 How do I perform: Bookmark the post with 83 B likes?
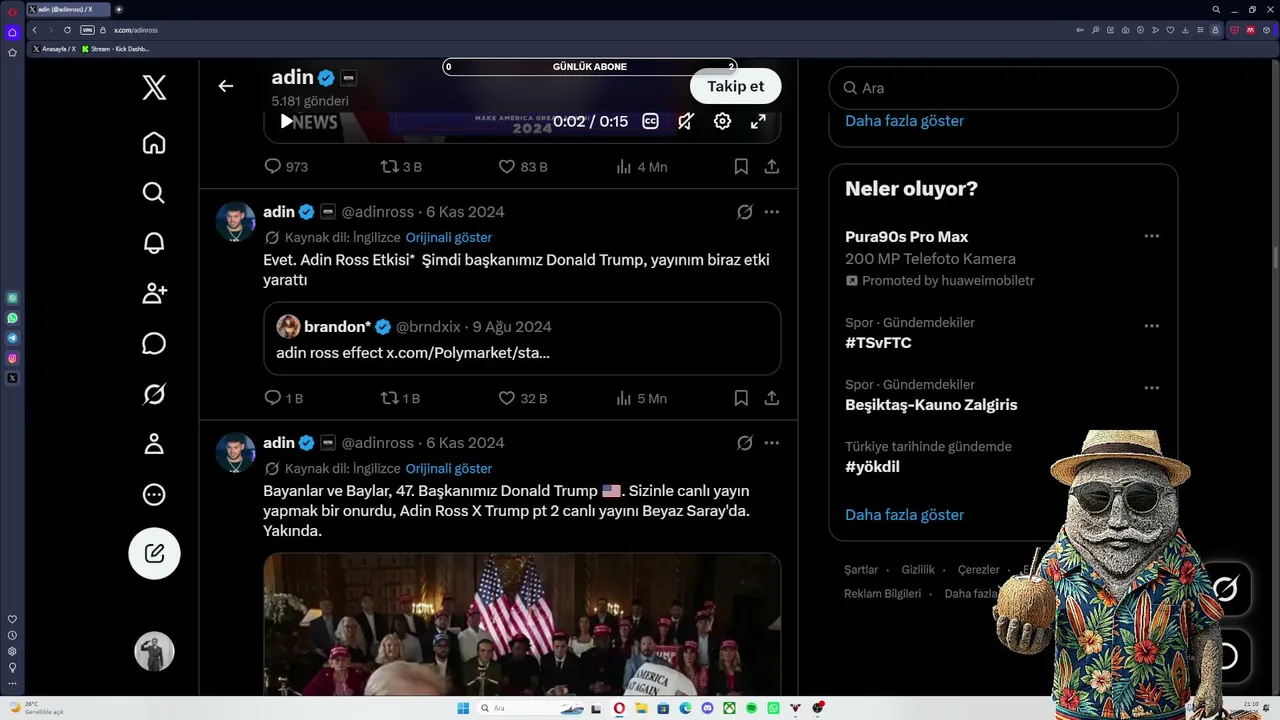[741, 167]
